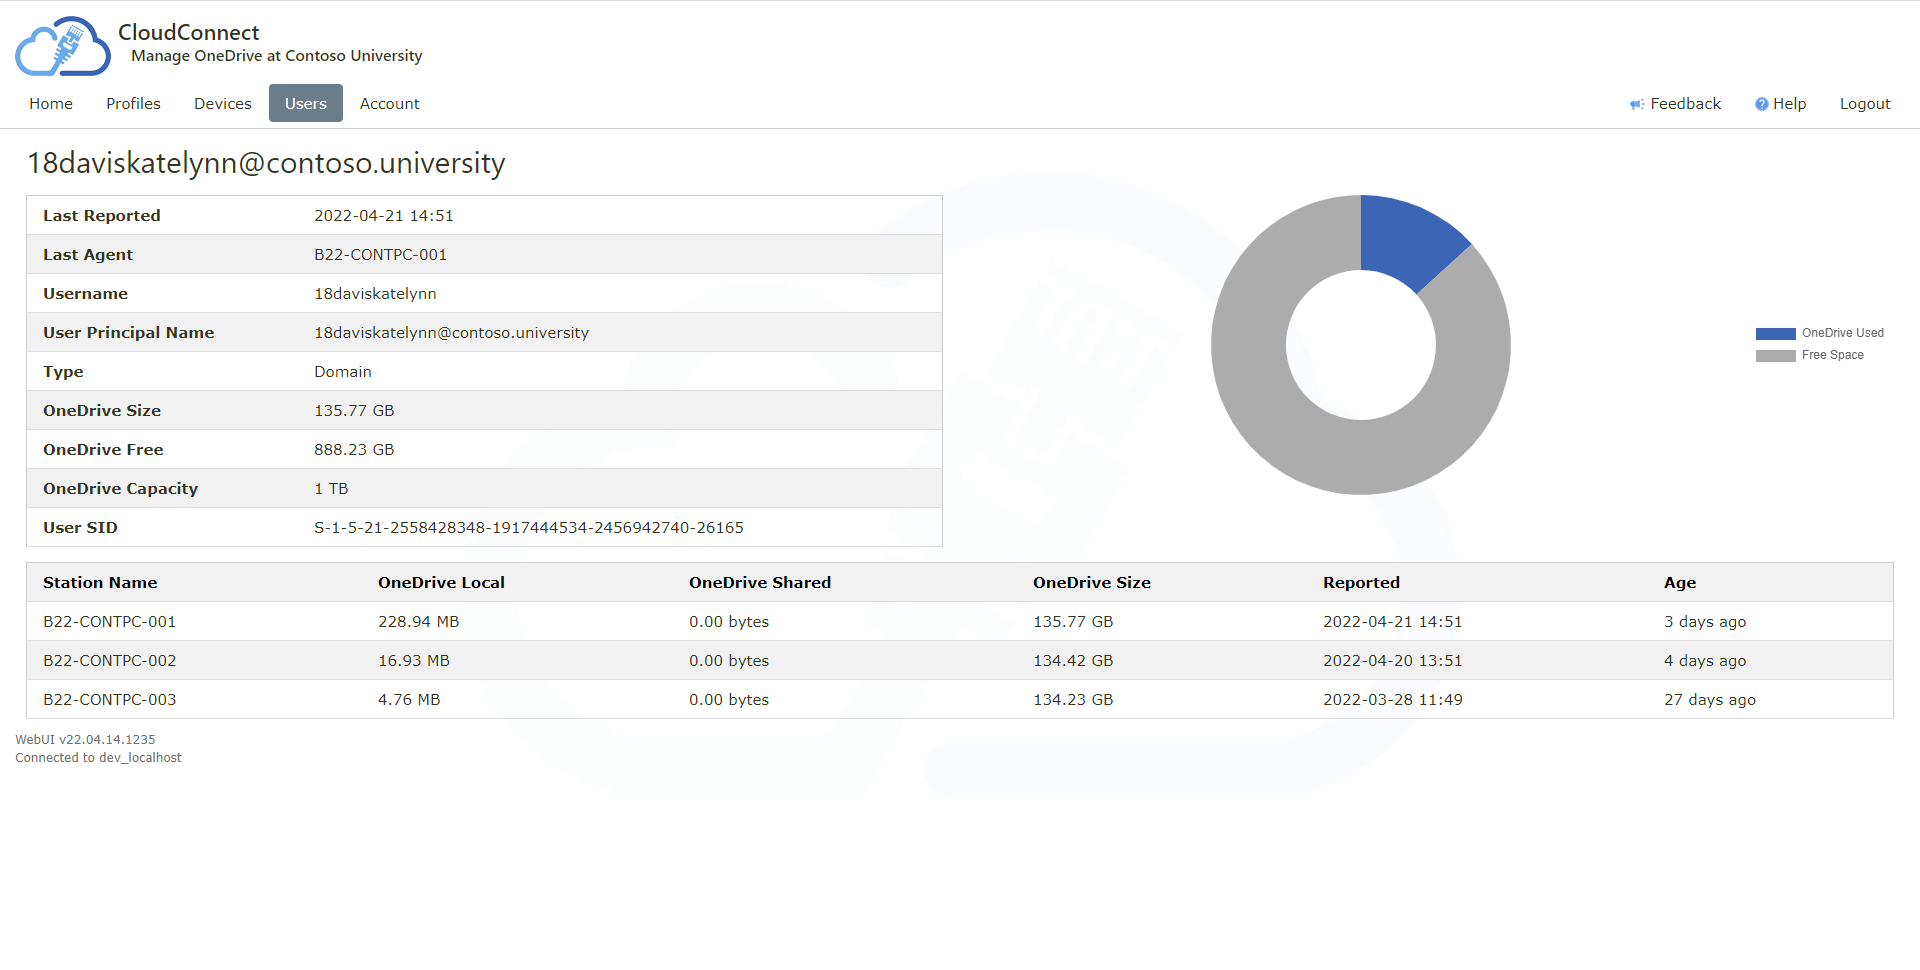1920x970 pixels.
Task: Click the Feedback megaphone icon
Action: [1636, 104]
